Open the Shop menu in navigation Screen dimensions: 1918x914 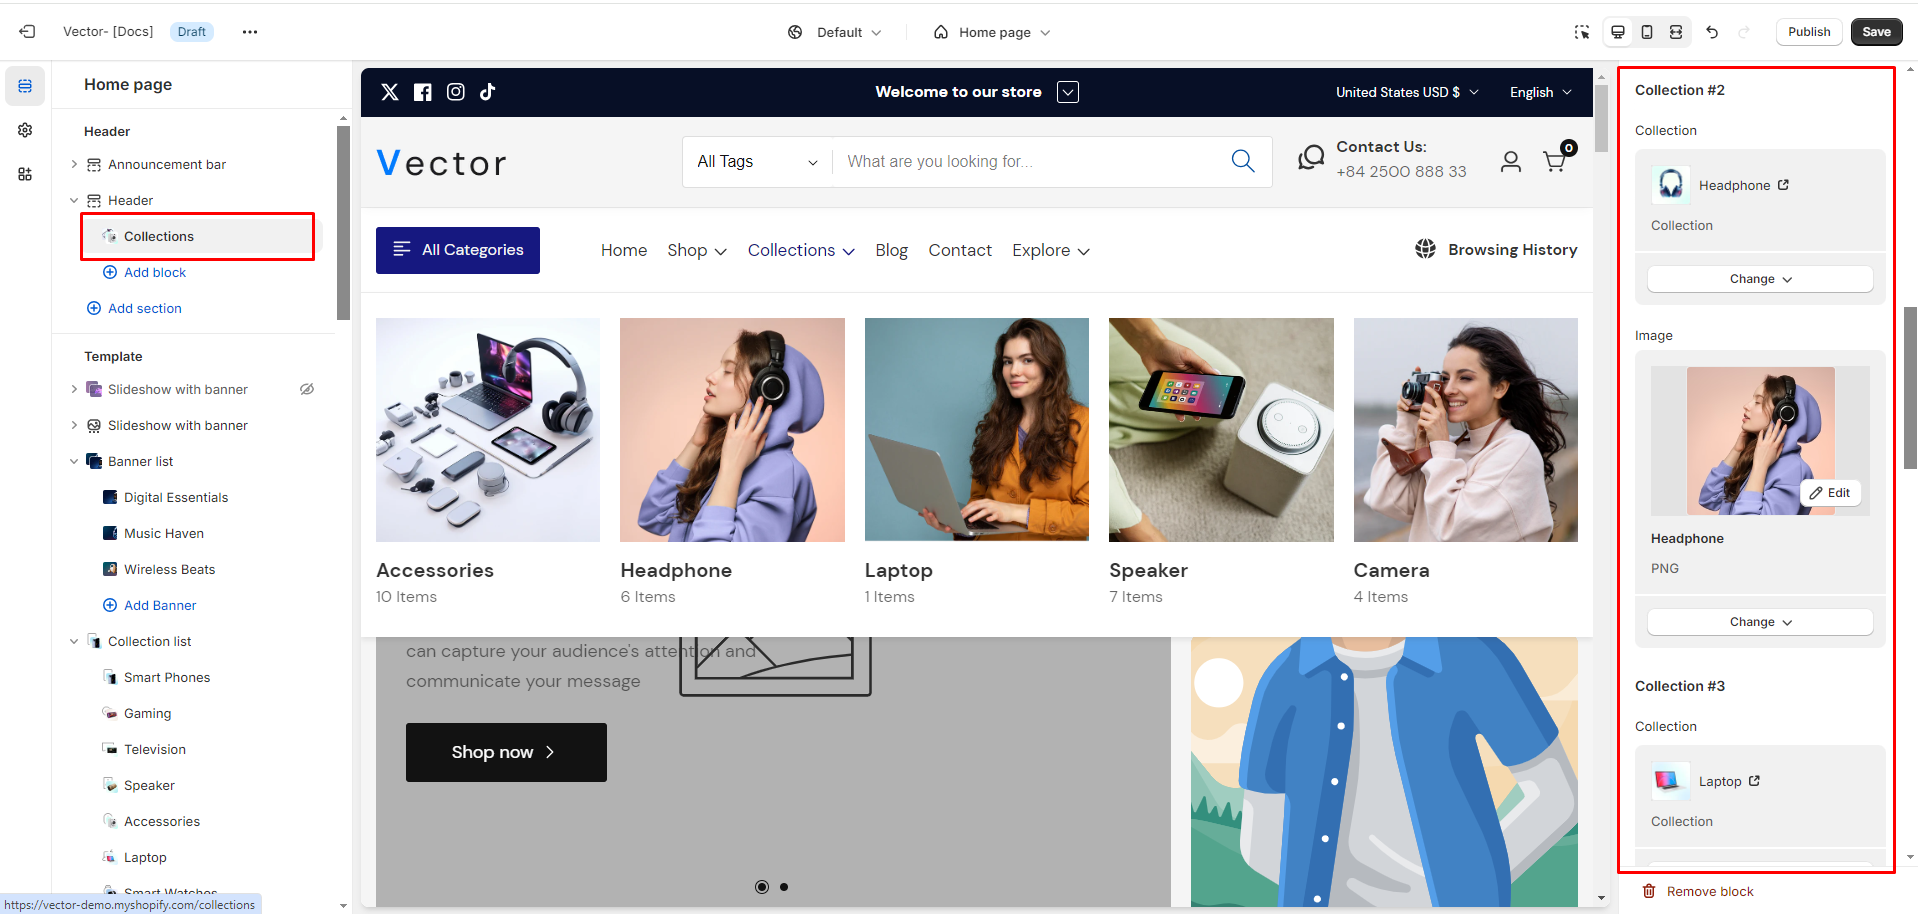pyautogui.click(x=696, y=250)
